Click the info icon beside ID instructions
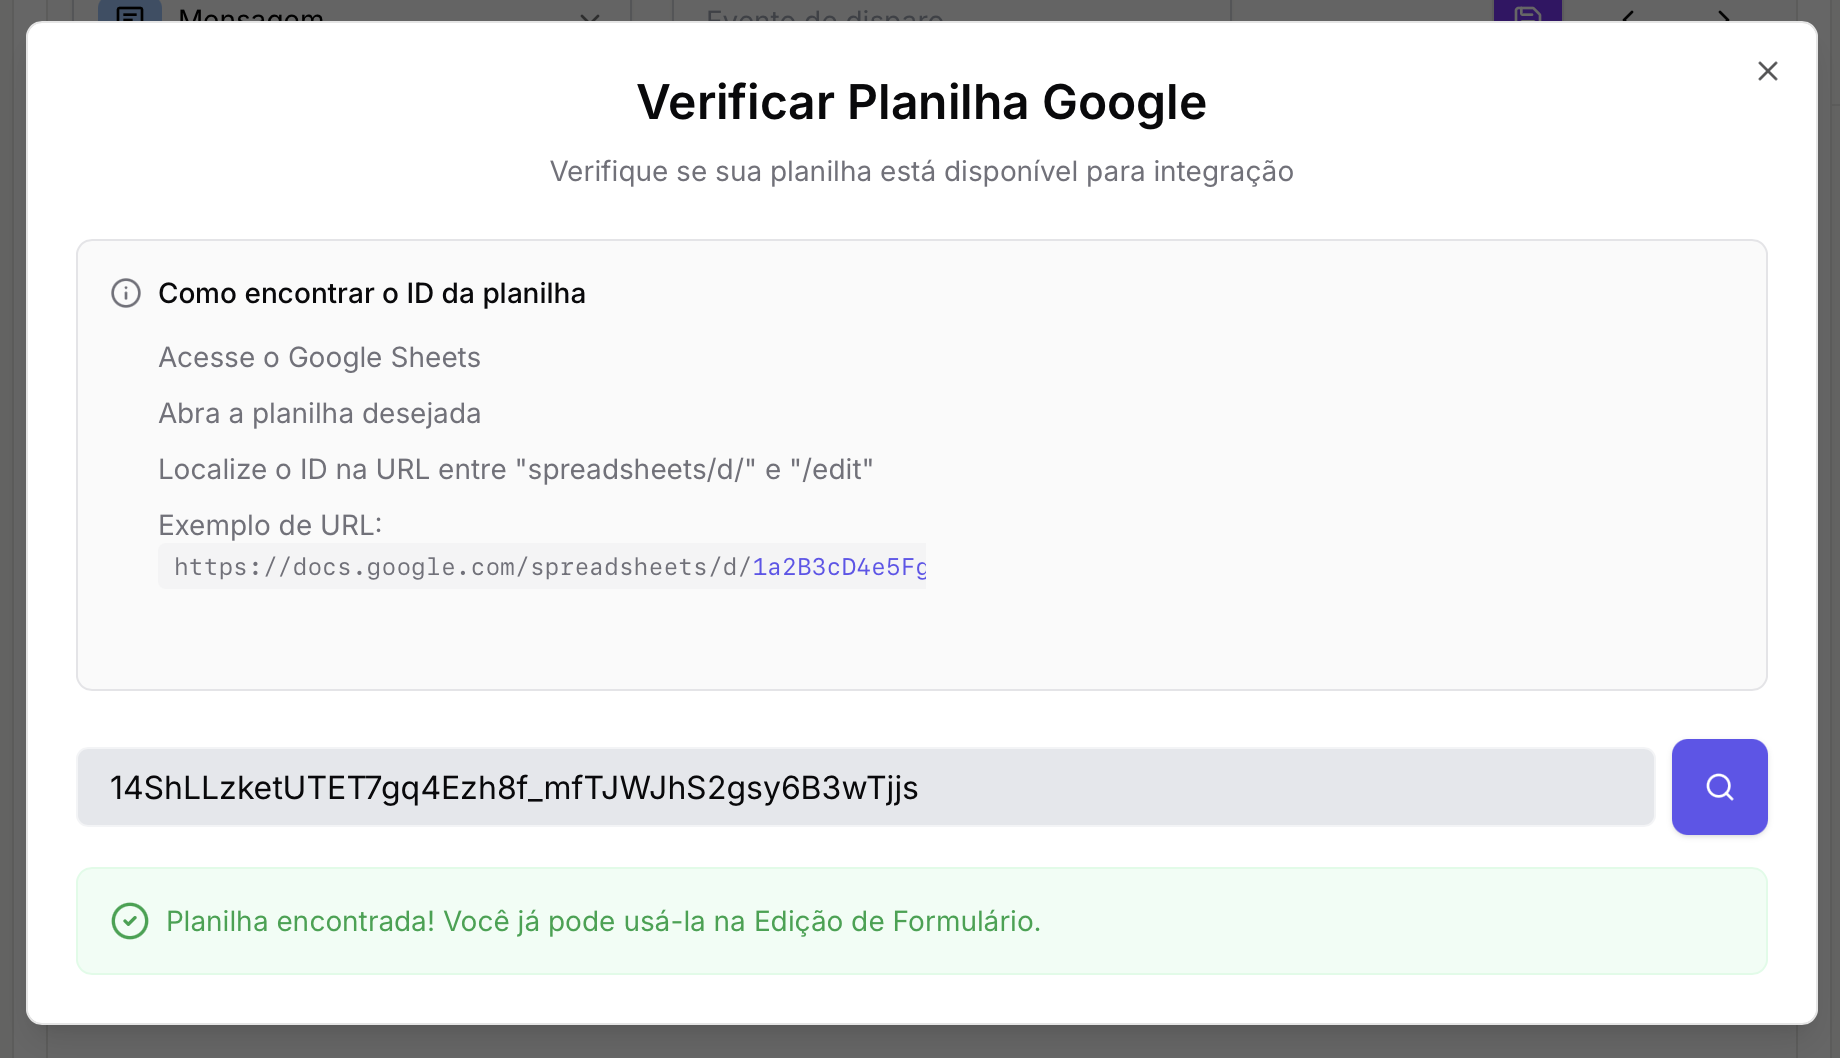This screenshot has height=1058, width=1840. (x=126, y=293)
